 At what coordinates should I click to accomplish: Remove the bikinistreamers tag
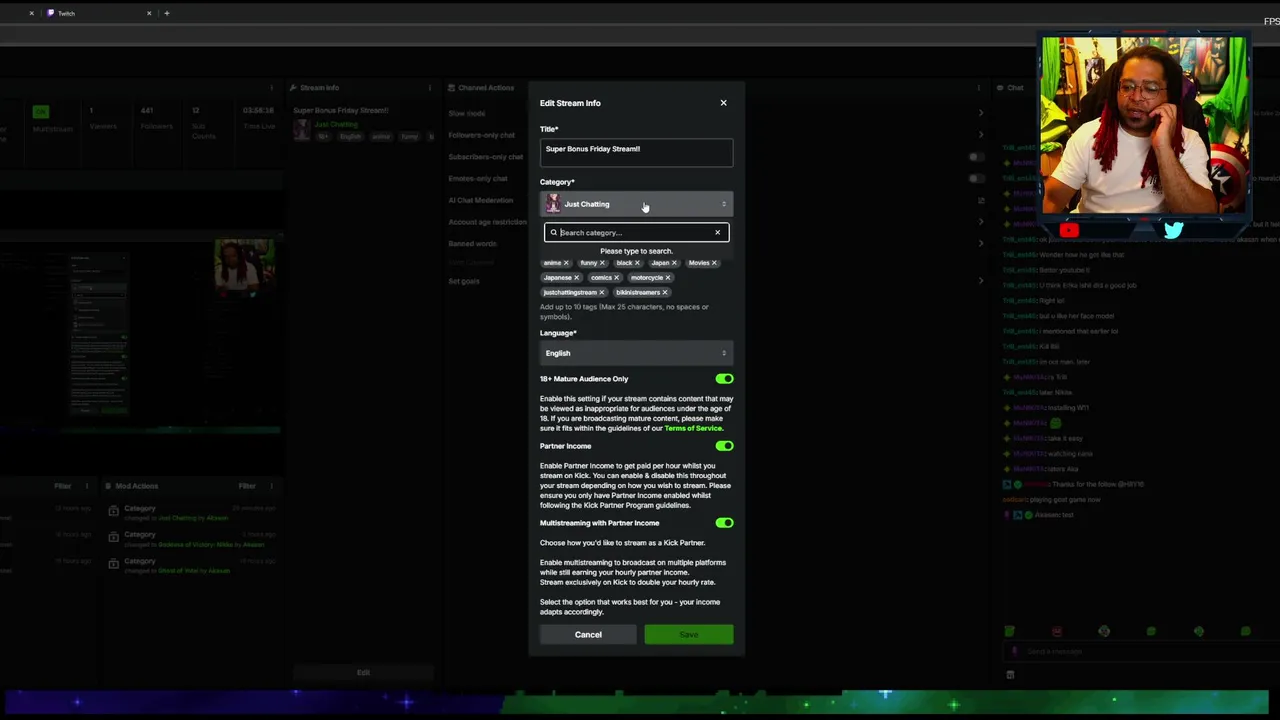click(664, 293)
